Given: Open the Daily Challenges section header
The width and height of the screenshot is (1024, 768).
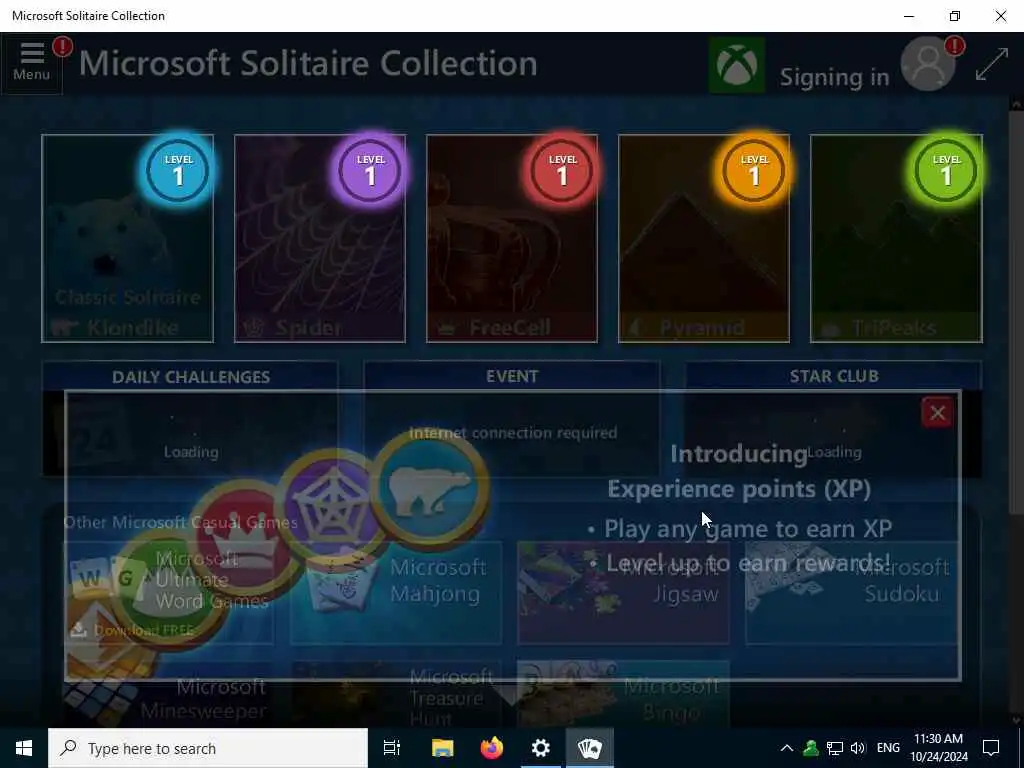Looking at the screenshot, I should click(x=191, y=377).
